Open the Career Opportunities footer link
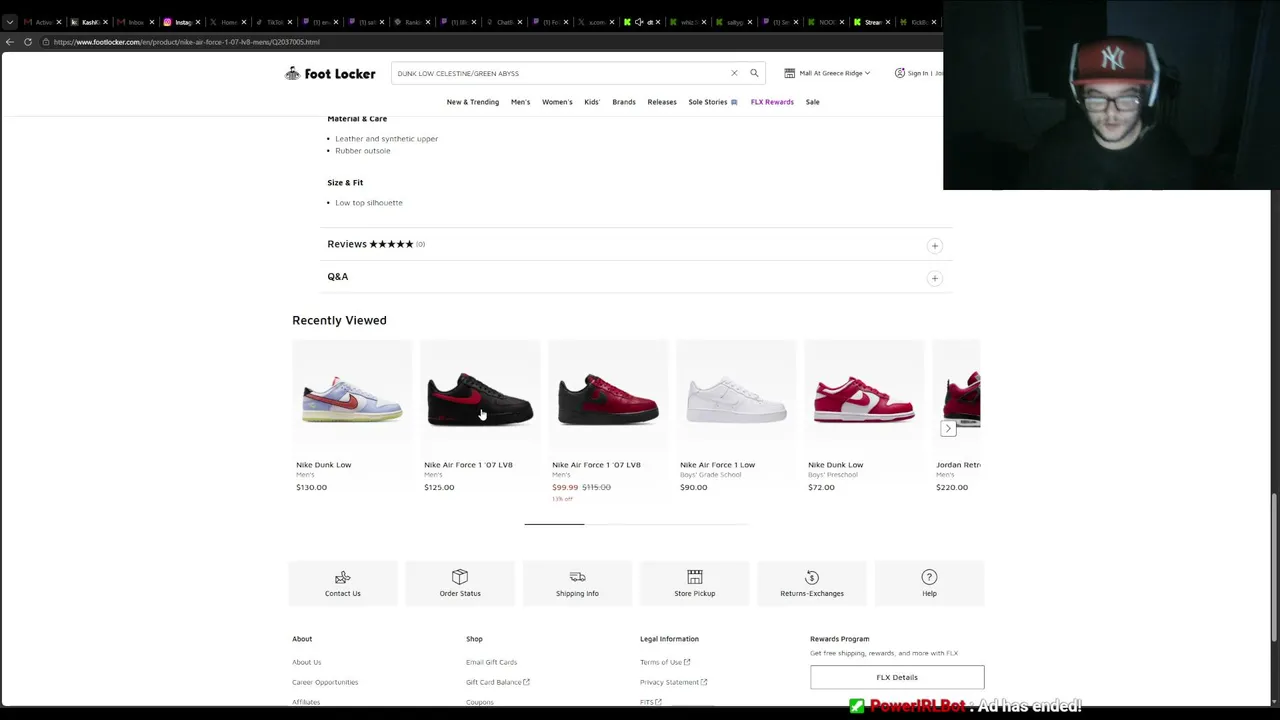This screenshot has height=720, width=1280. [325, 682]
